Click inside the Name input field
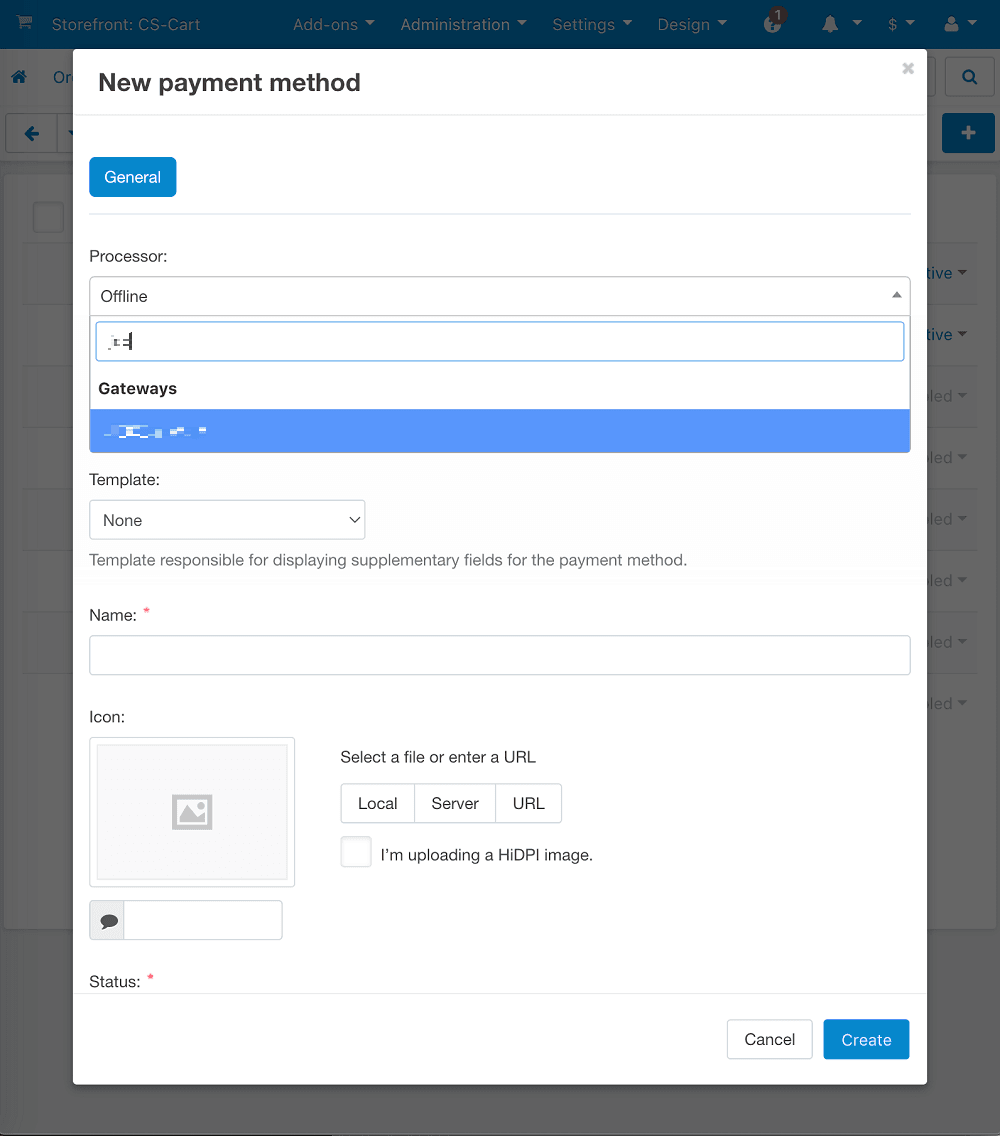 click(x=500, y=655)
